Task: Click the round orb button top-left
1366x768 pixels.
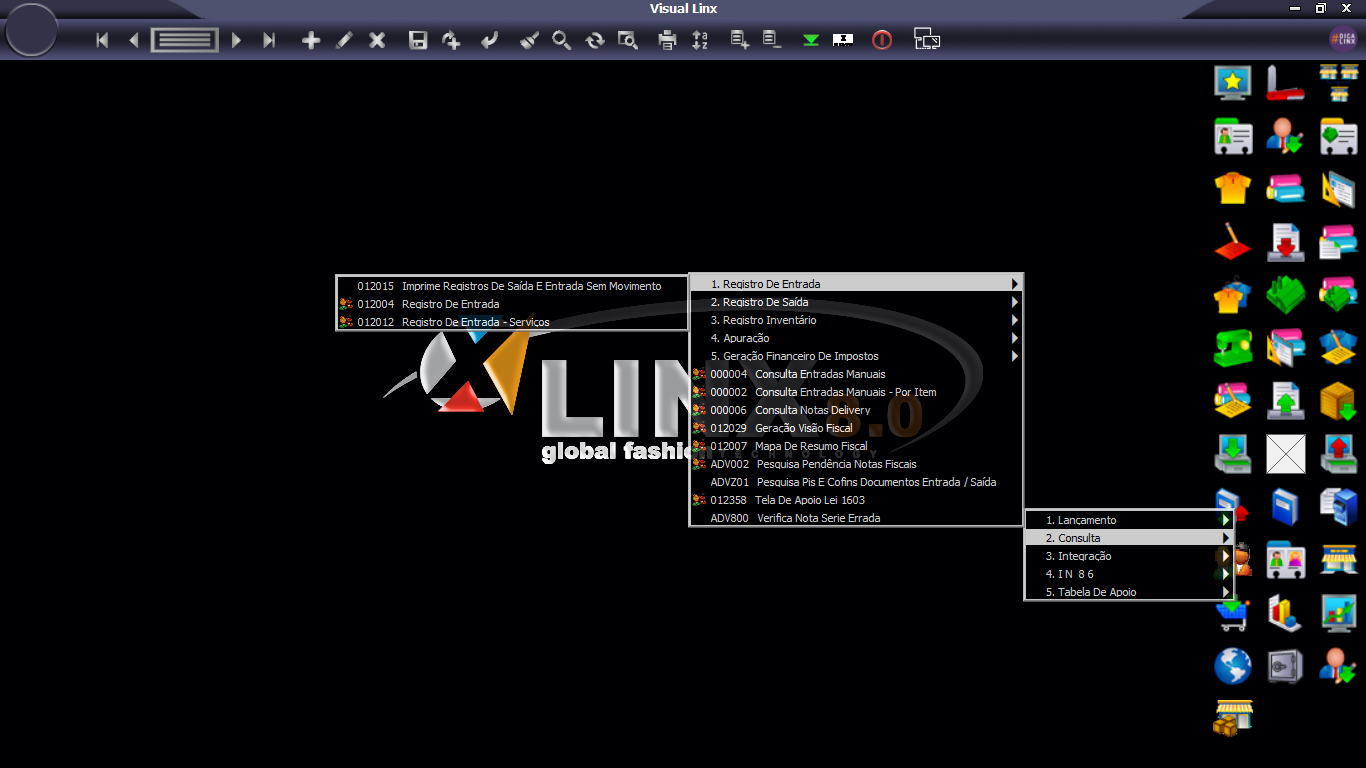Action: [x=31, y=30]
